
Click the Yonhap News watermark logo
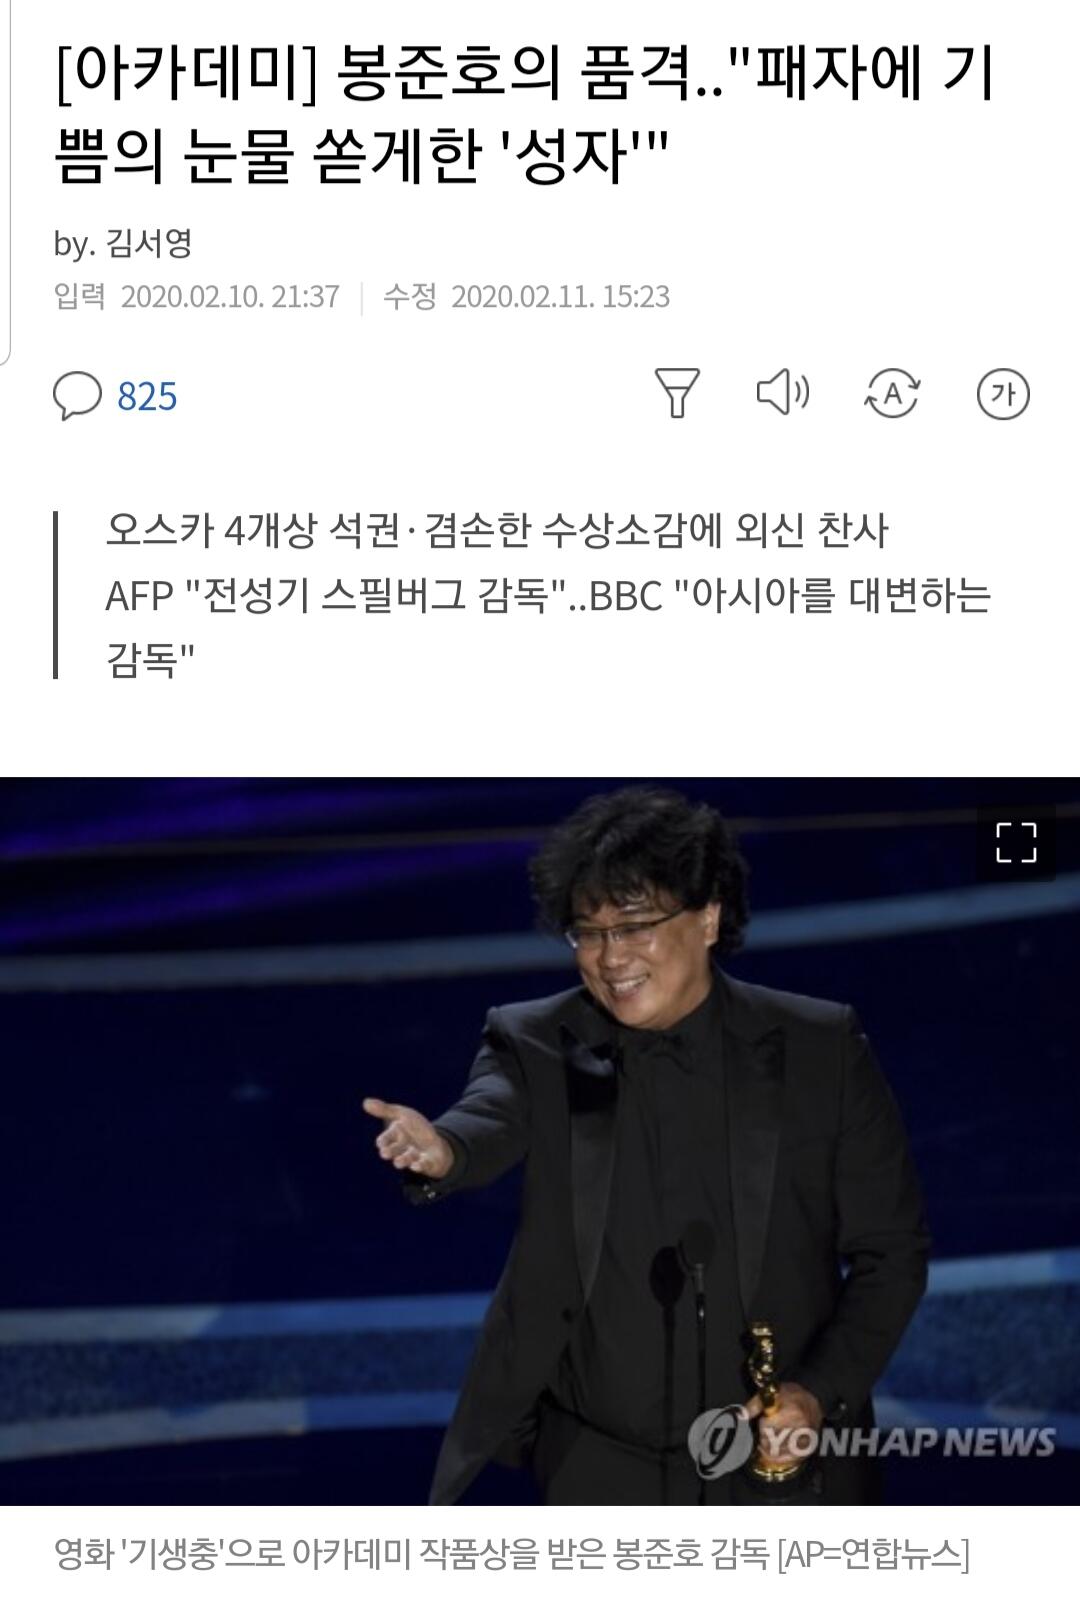click(870, 1441)
